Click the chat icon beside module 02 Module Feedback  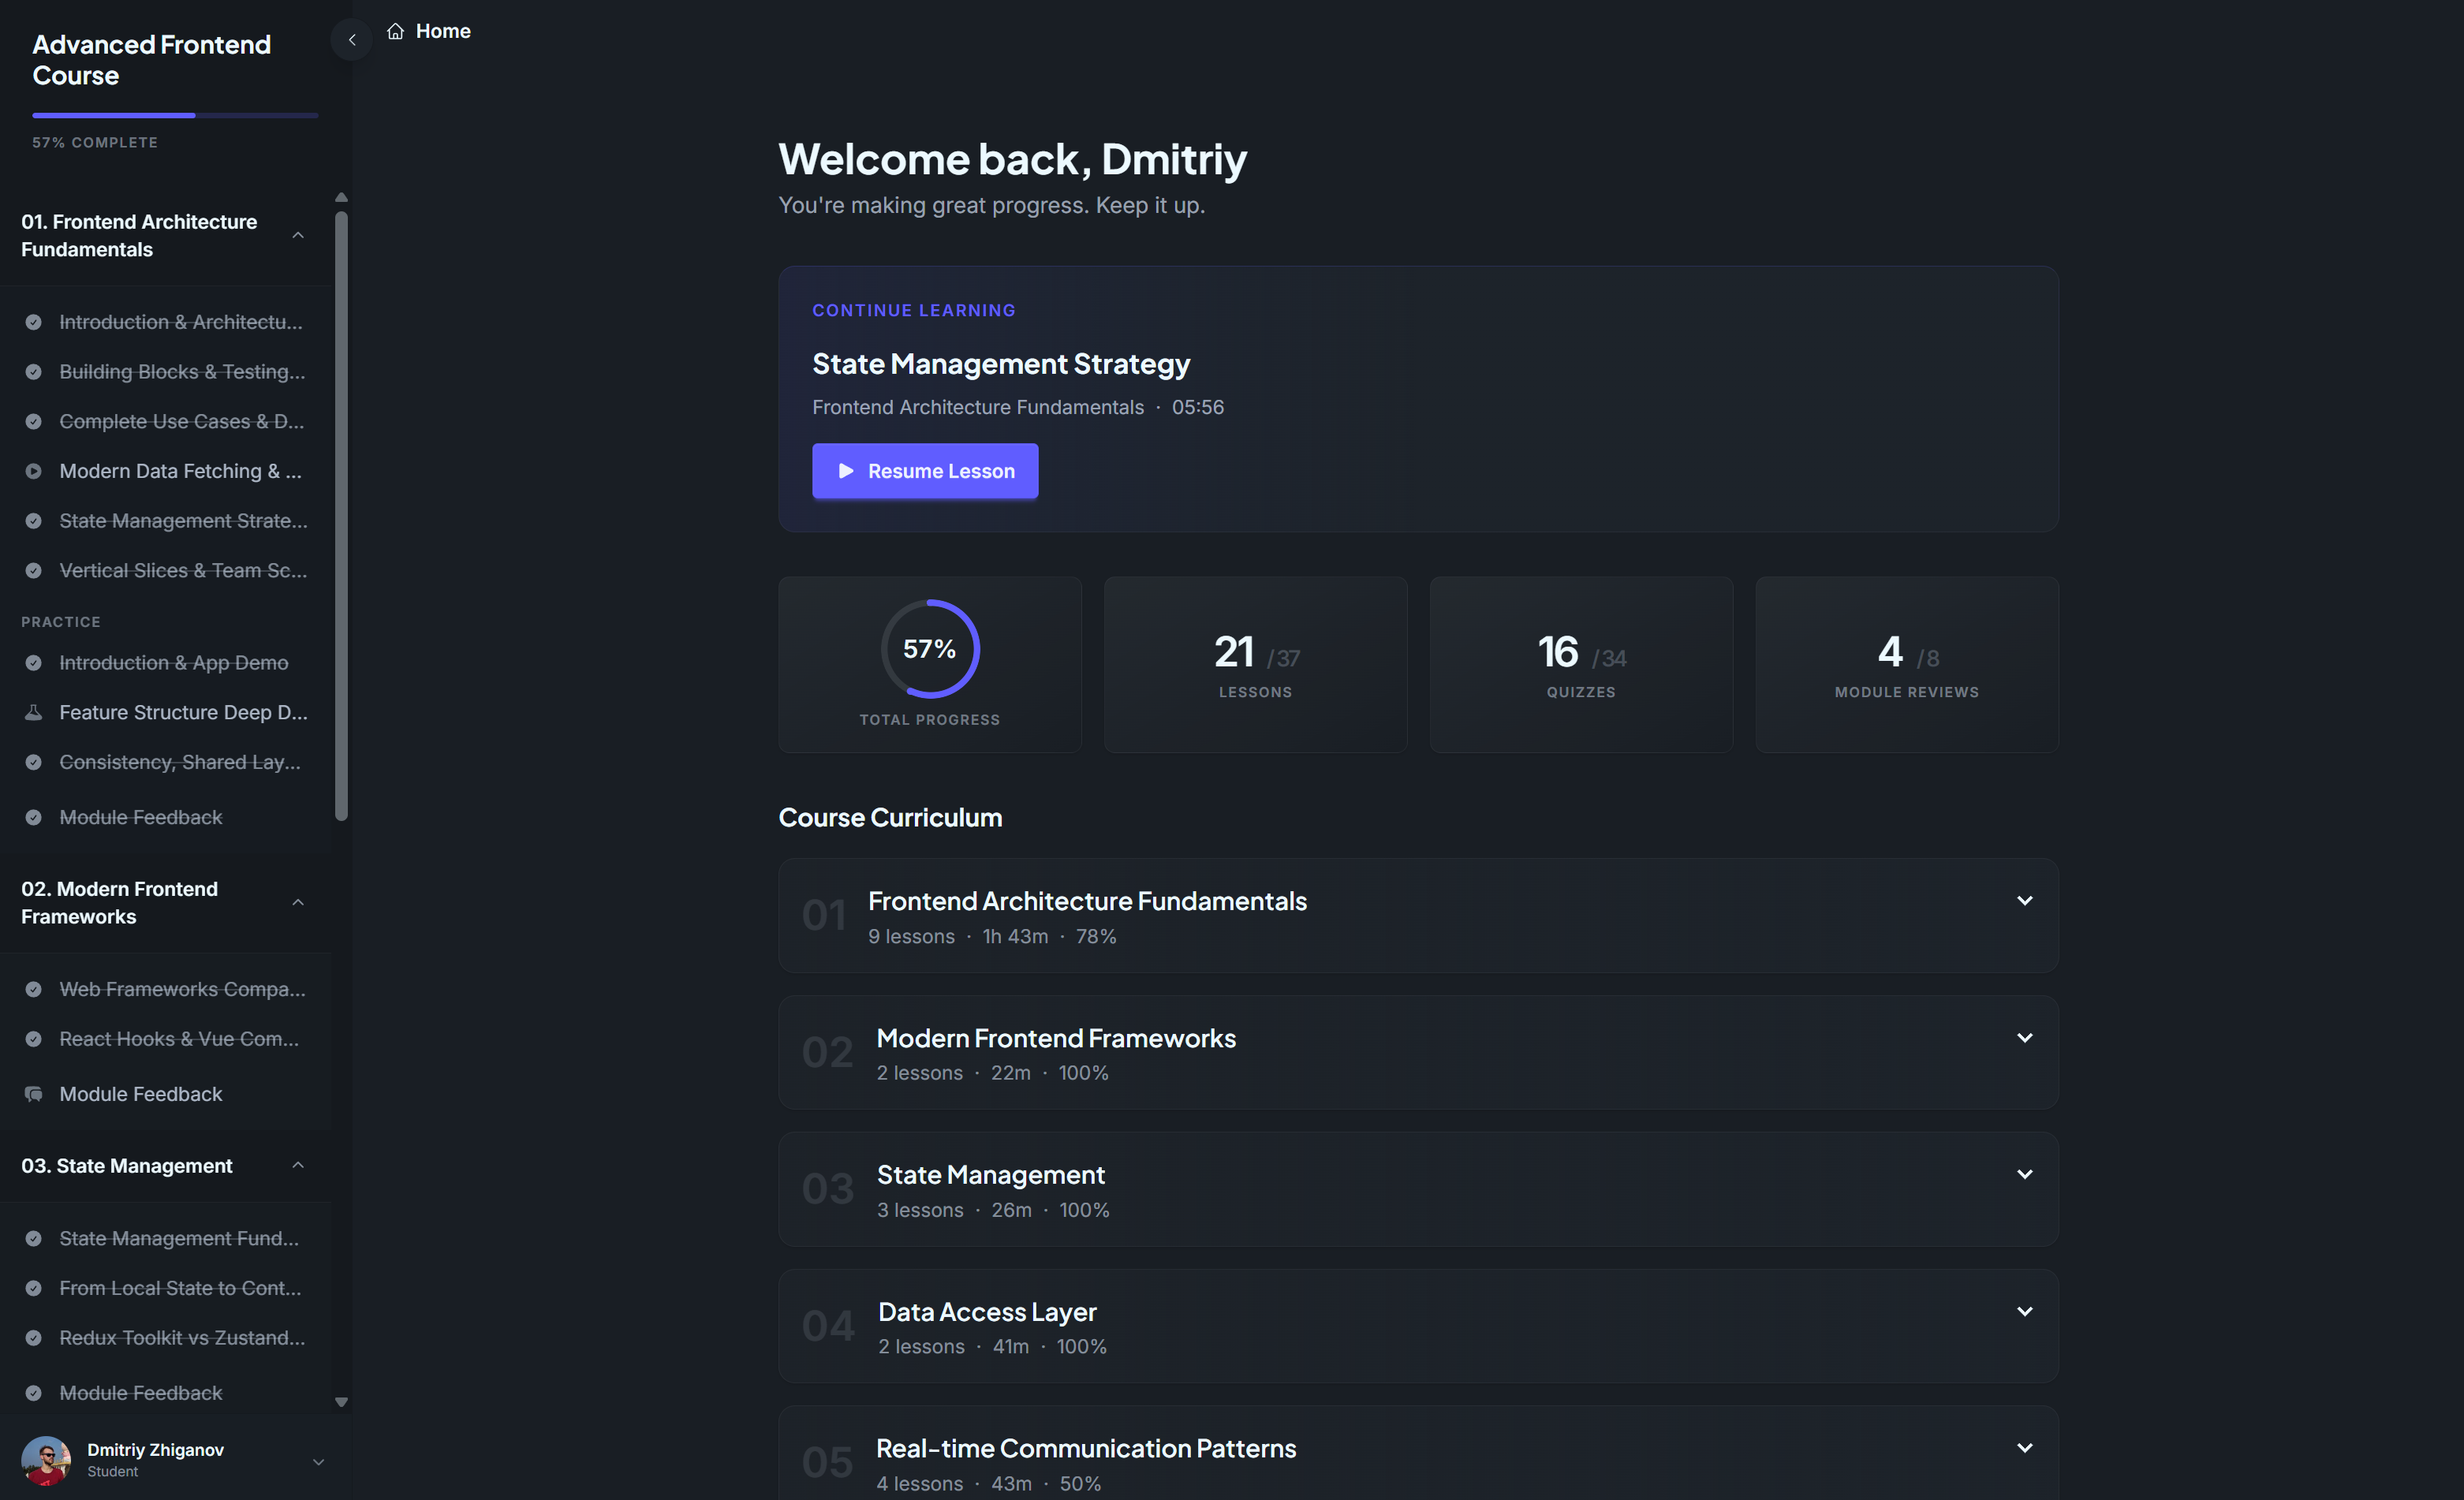point(33,1094)
